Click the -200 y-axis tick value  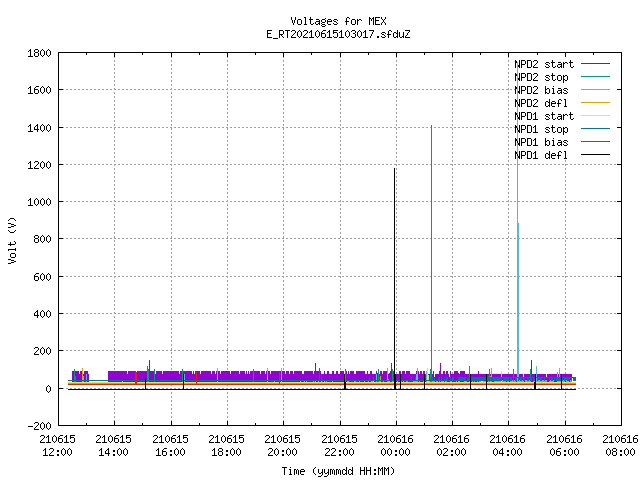tap(39, 426)
